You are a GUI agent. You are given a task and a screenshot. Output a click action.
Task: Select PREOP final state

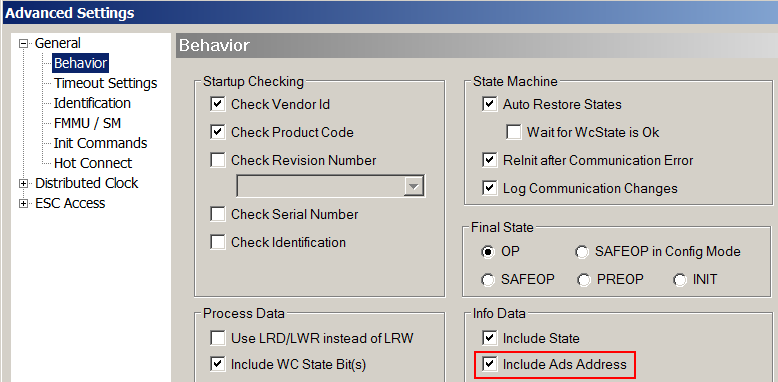tap(584, 280)
